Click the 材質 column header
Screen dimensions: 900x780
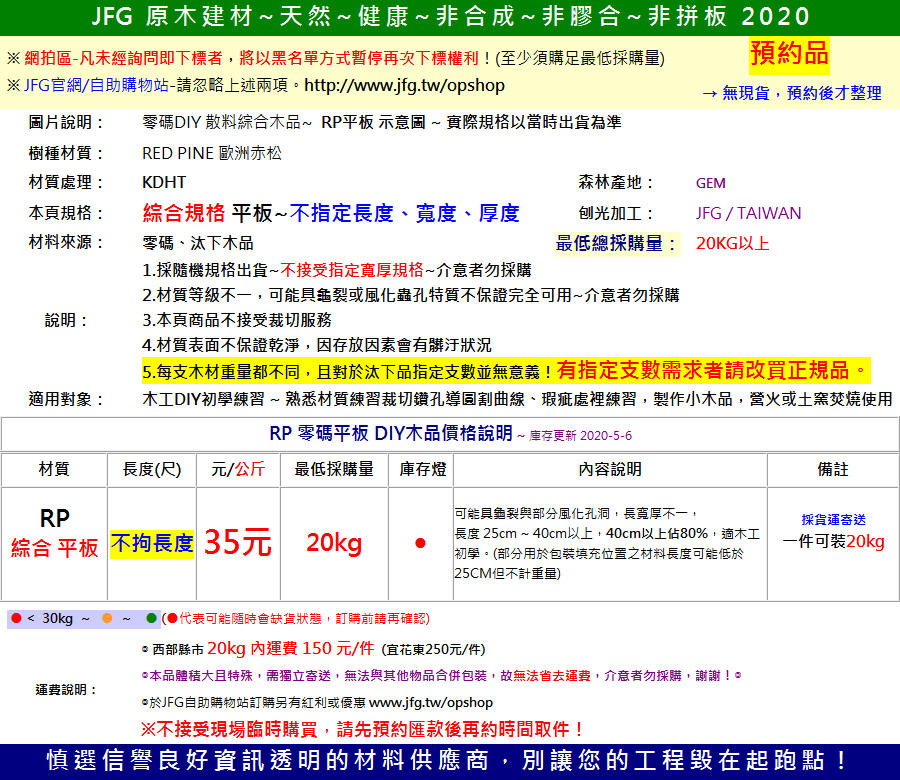(54, 469)
